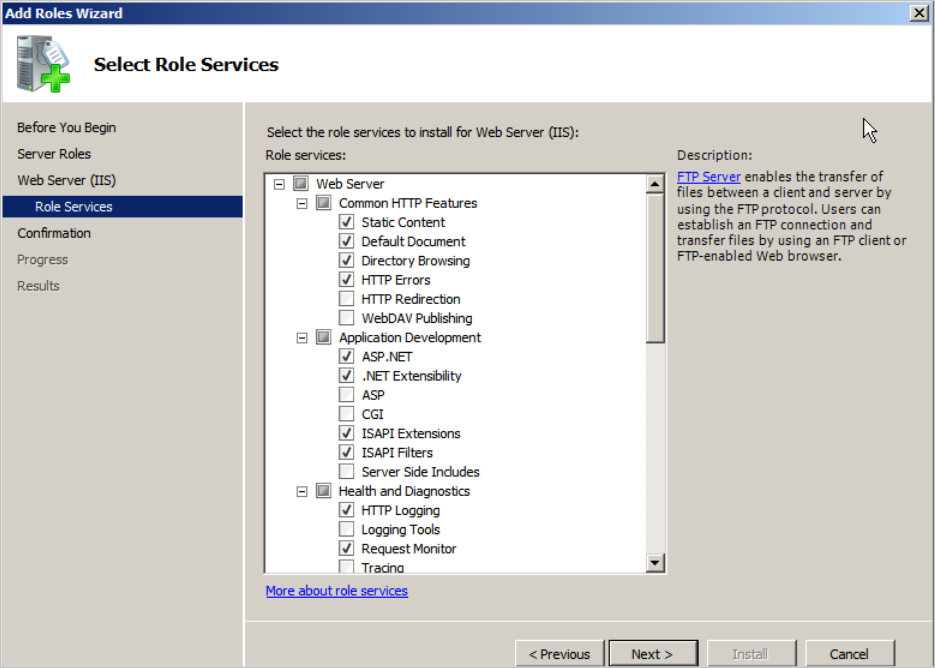Click the role services scrollbar down arrow
This screenshot has height=668, width=935.
pyautogui.click(x=655, y=562)
